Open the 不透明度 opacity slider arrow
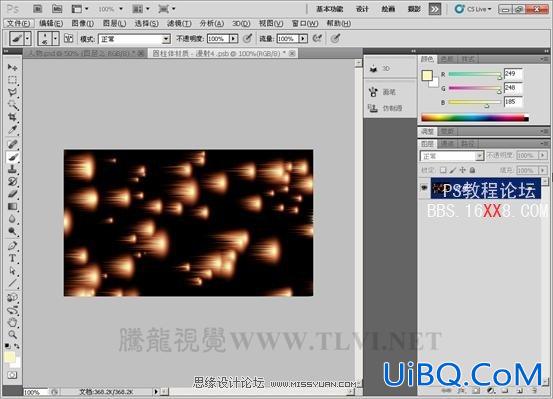The image size is (553, 399). click(233, 38)
